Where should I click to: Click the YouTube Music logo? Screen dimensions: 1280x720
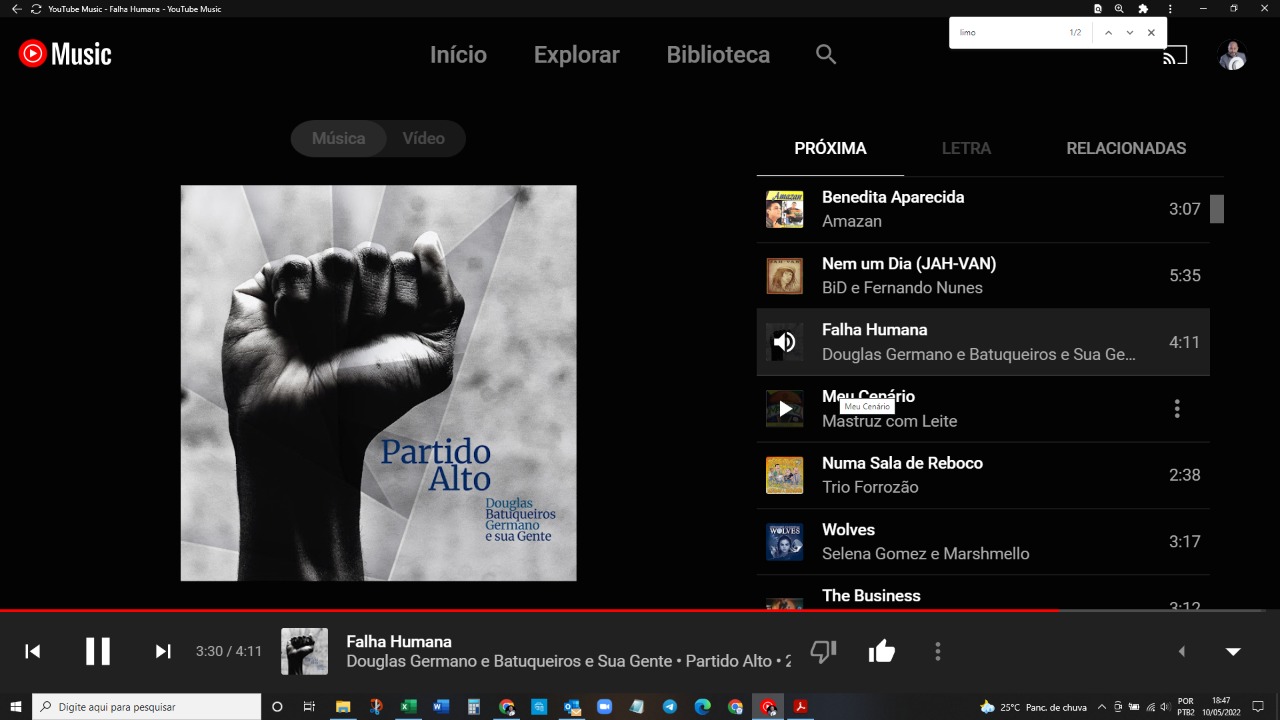coord(65,54)
